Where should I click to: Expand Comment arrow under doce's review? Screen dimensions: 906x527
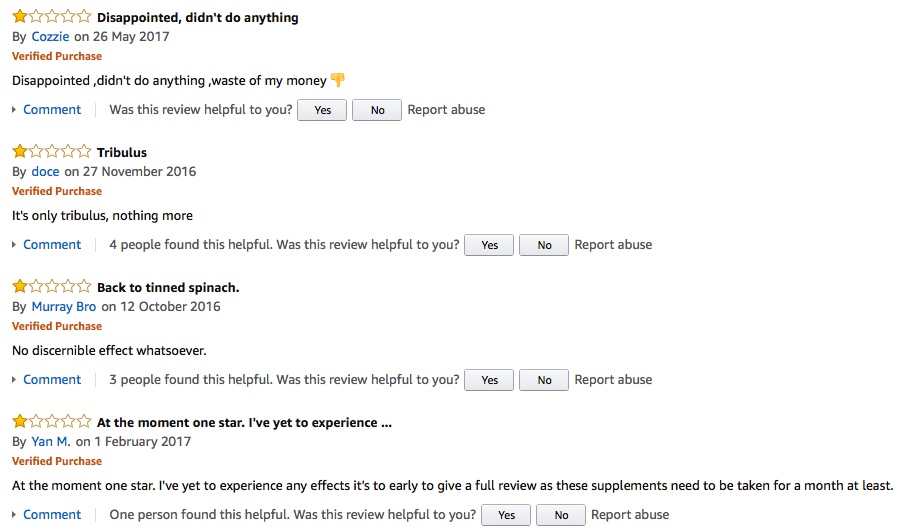14,245
